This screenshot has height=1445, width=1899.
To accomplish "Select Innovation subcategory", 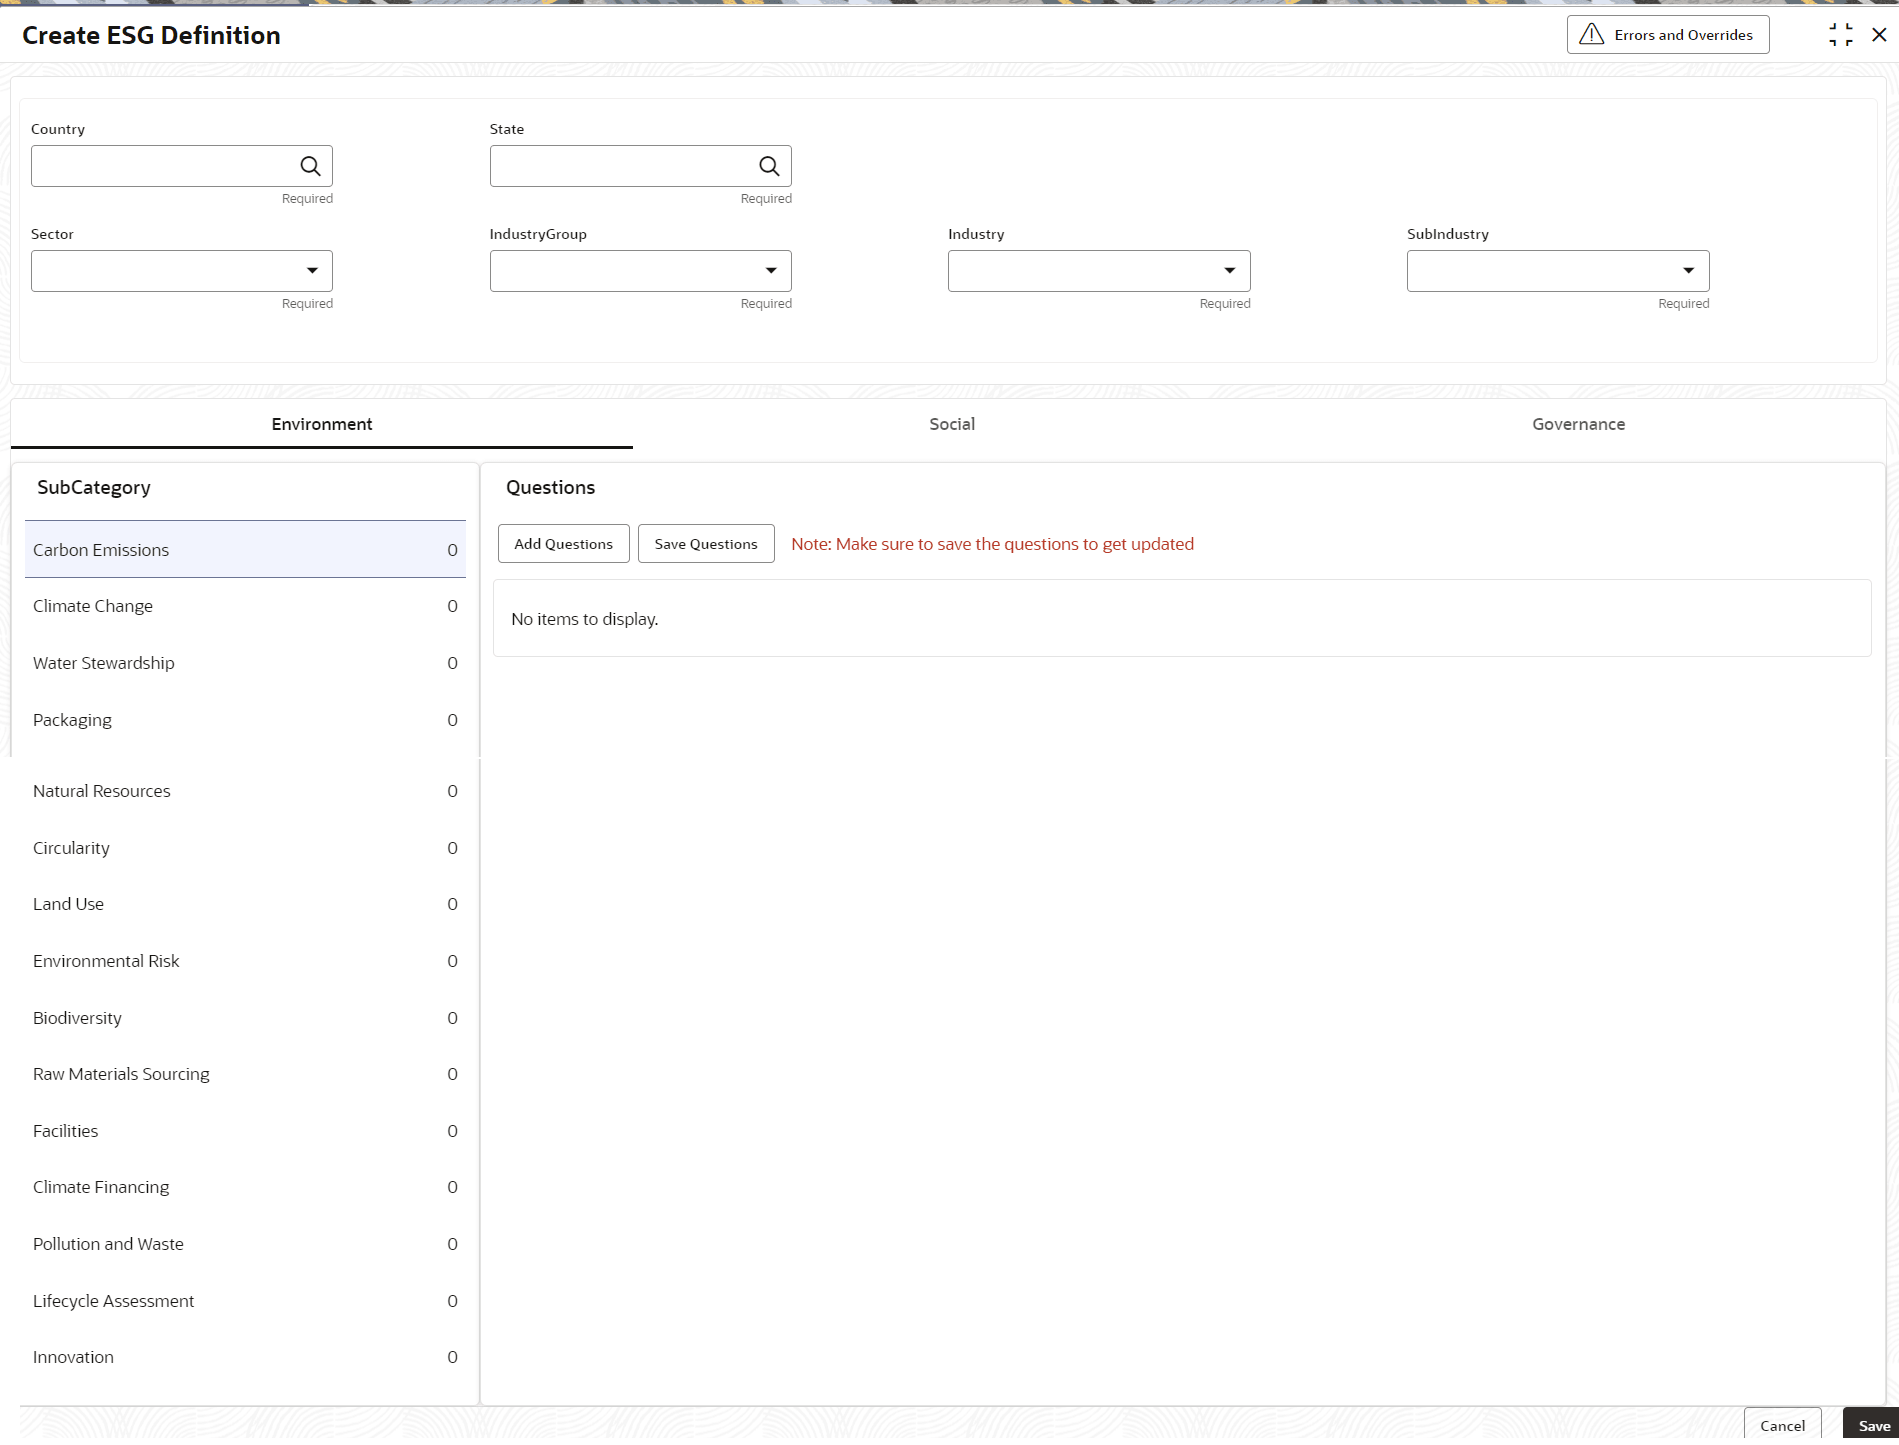I will 245,1357.
